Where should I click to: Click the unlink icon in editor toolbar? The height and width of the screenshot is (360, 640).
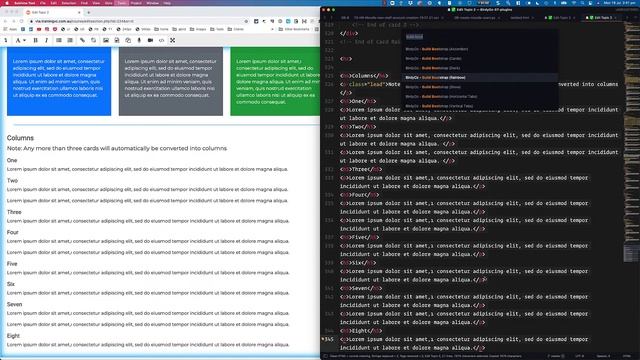click(x=93, y=40)
